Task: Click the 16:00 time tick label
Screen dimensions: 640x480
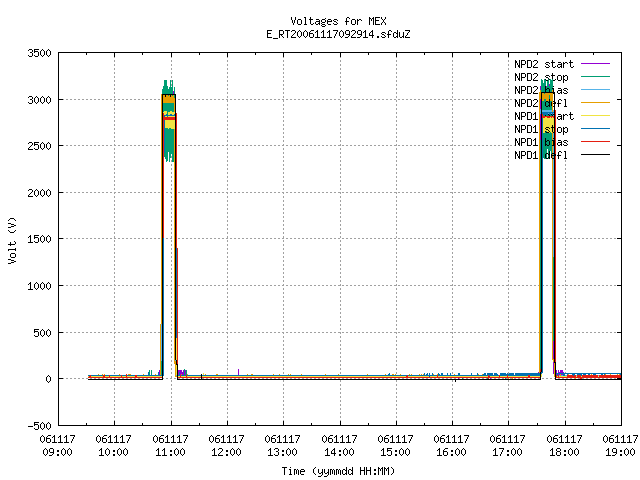Action: tap(451, 453)
